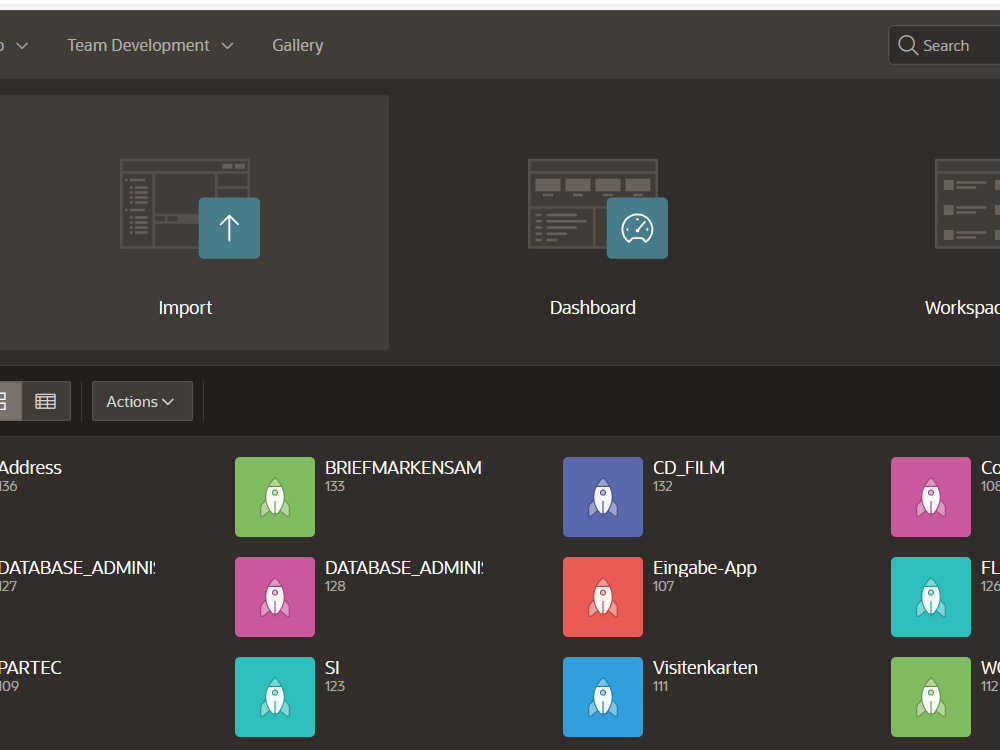Click the Import label
Viewport: 1000px width, 750px height.
(x=185, y=307)
